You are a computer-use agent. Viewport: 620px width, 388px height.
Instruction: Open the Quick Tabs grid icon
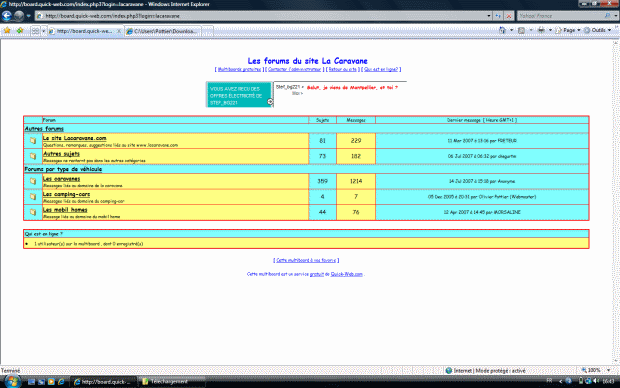tap(35, 30)
